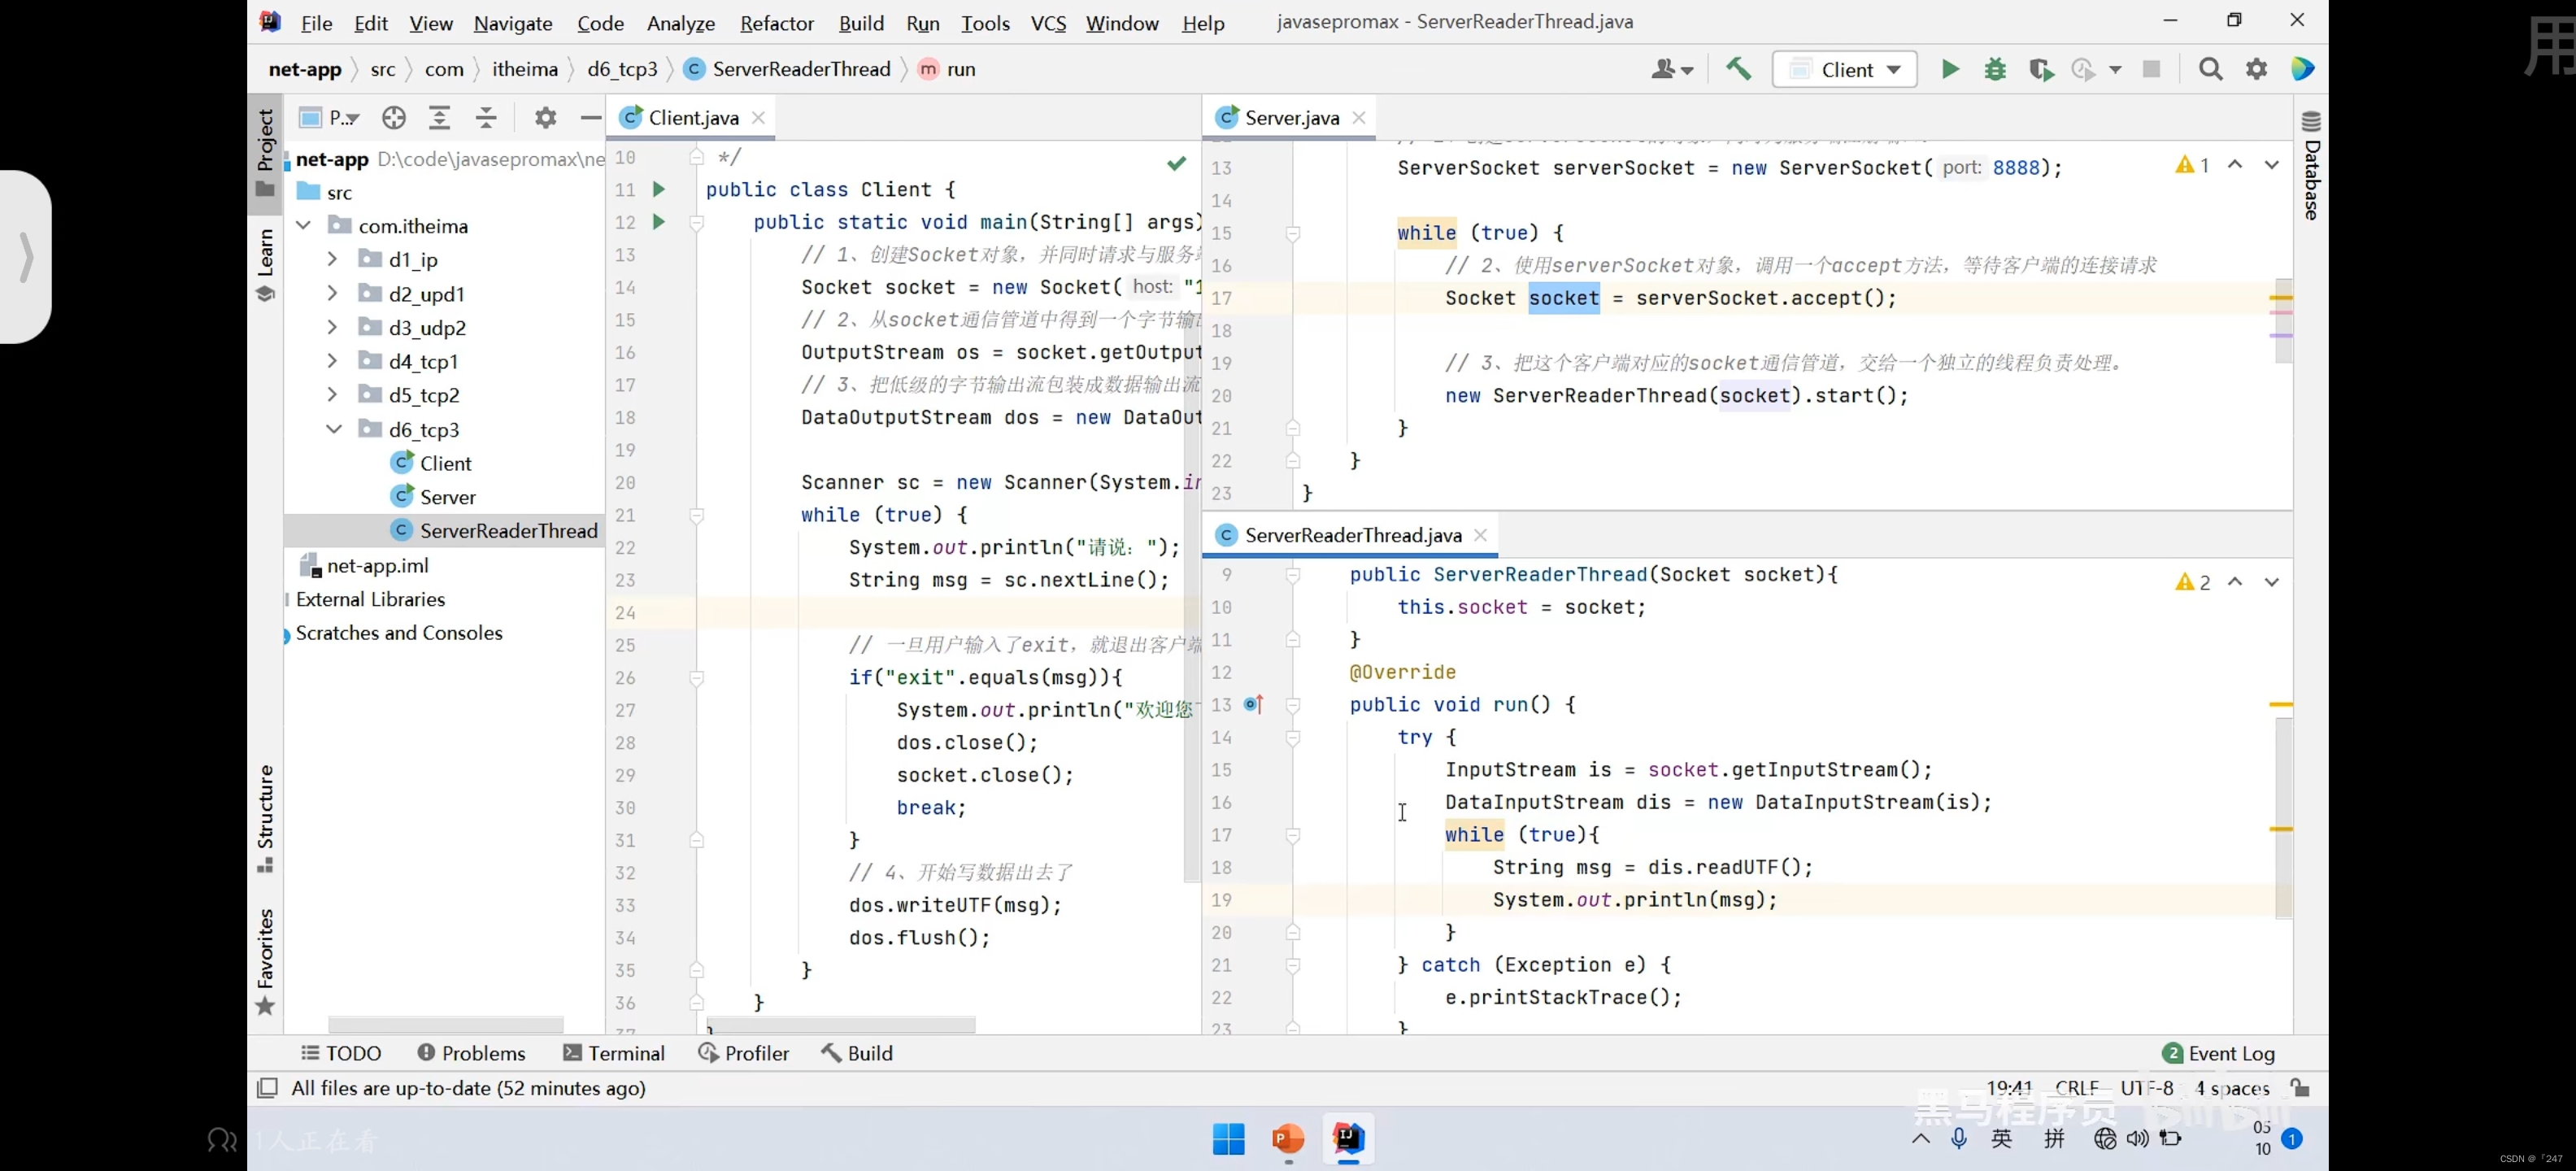Close the Server.java tab
This screenshot has height=1171, width=2576.
pyautogui.click(x=1359, y=118)
